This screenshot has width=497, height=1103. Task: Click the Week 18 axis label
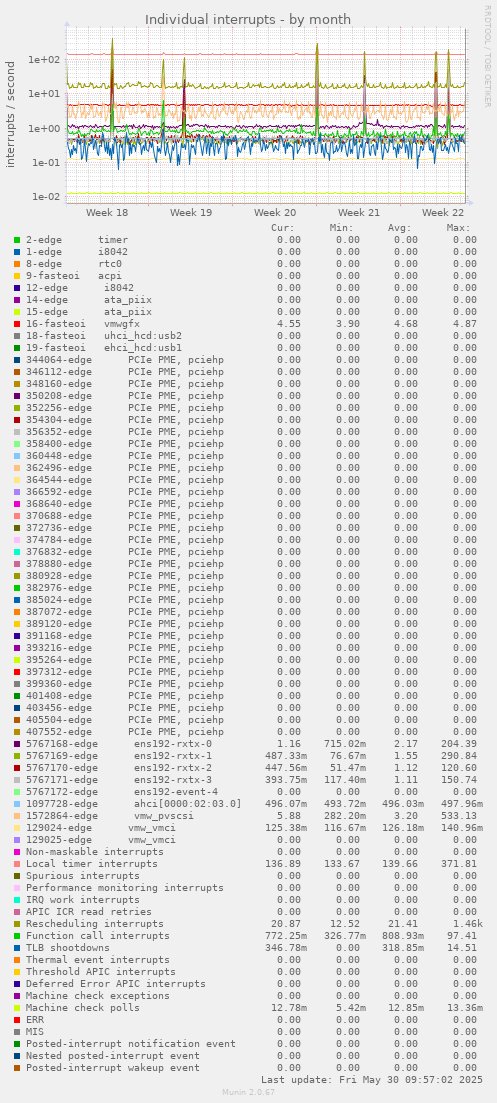point(107,212)
